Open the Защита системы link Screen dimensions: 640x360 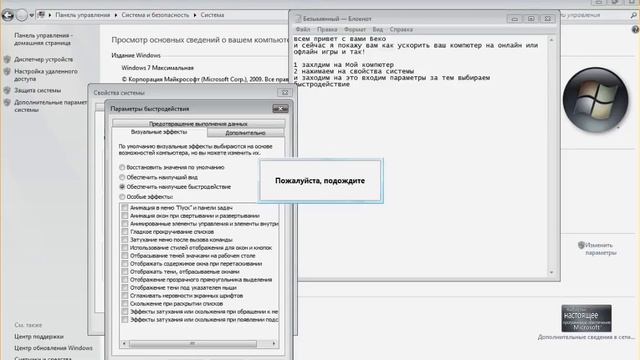tap(38, 90)
